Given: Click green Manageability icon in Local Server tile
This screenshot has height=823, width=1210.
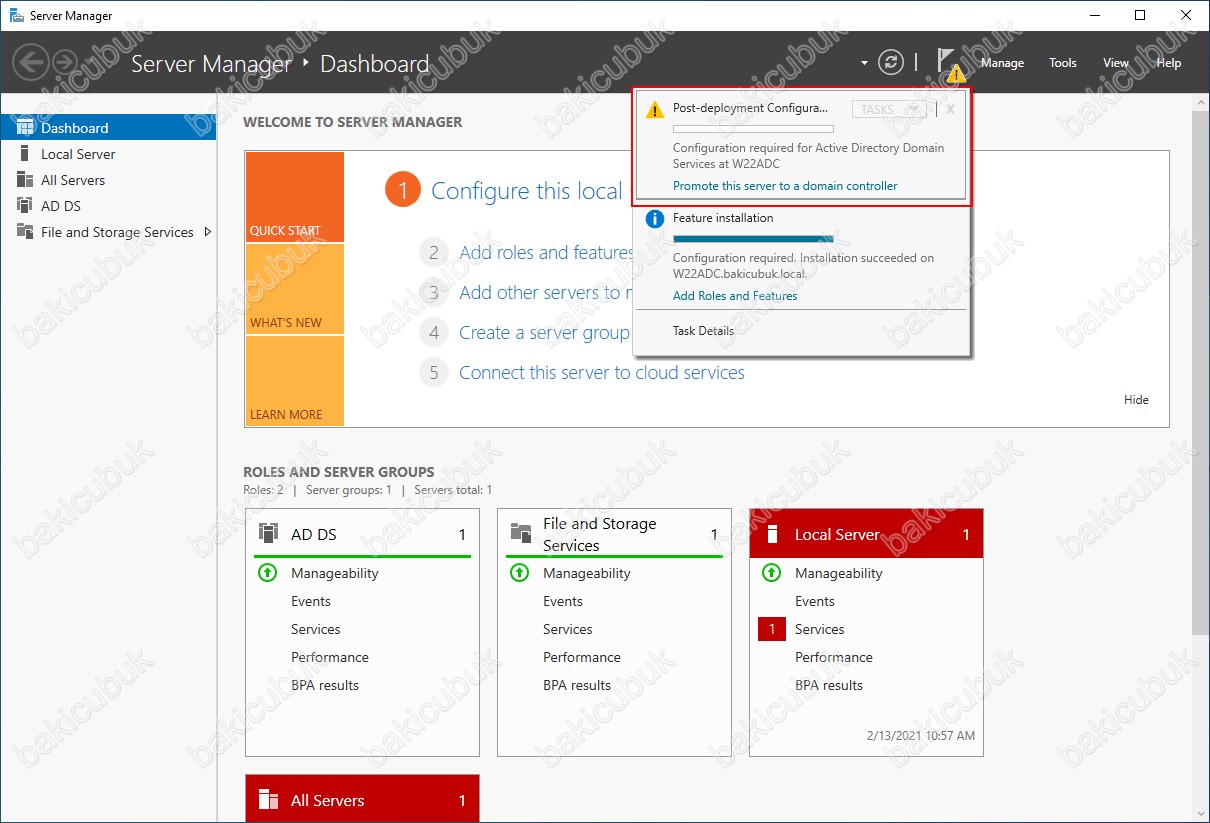Looking at the screenshot, I should (771, 573).
